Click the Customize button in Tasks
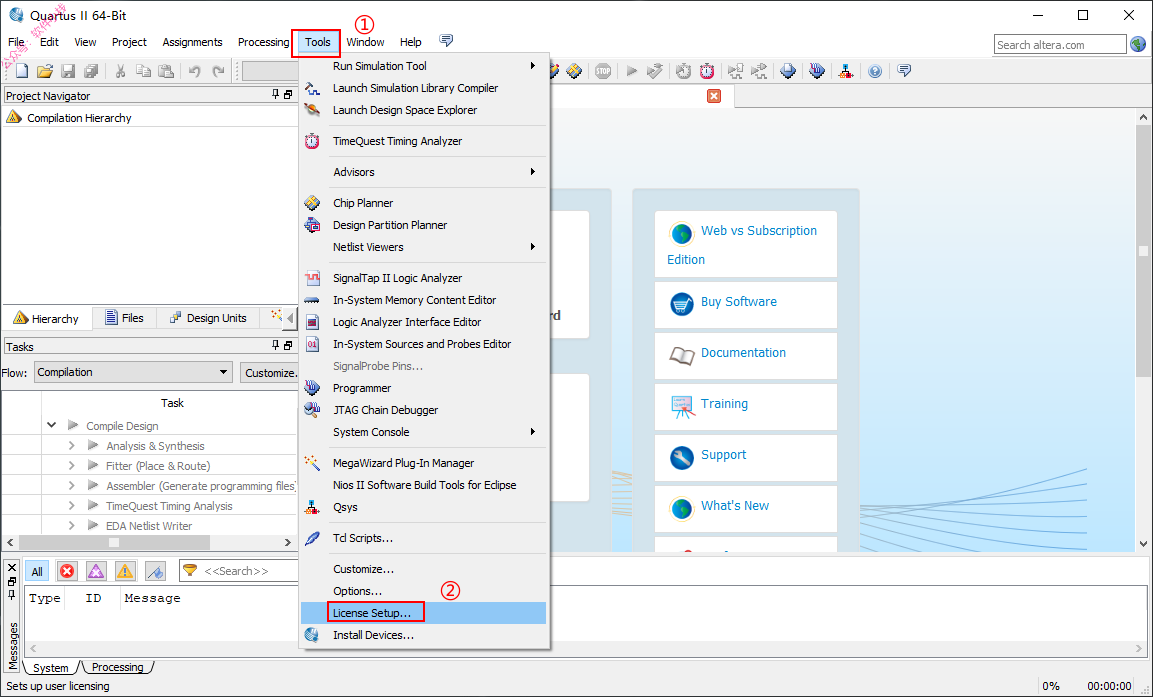The height and width of the screenshot is (697, 1153). (x=270, y=373)
